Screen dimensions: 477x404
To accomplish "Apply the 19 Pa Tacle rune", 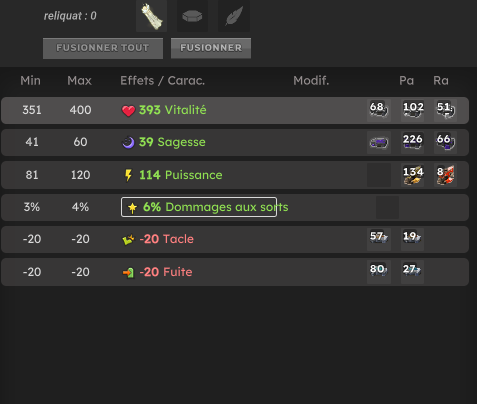I will pyautogui.click(x=413, y=239).
